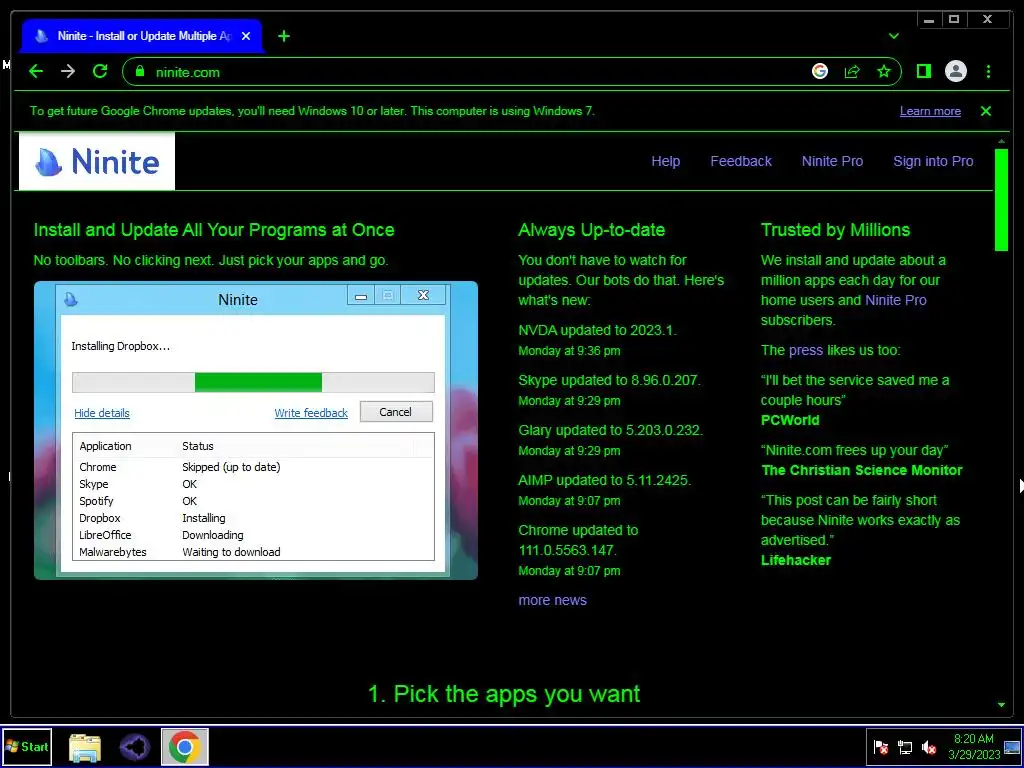1024x768 pixels.
Task: Click 'NVDA updated to 2023.1.' text
Action: [x=597, y=330]
